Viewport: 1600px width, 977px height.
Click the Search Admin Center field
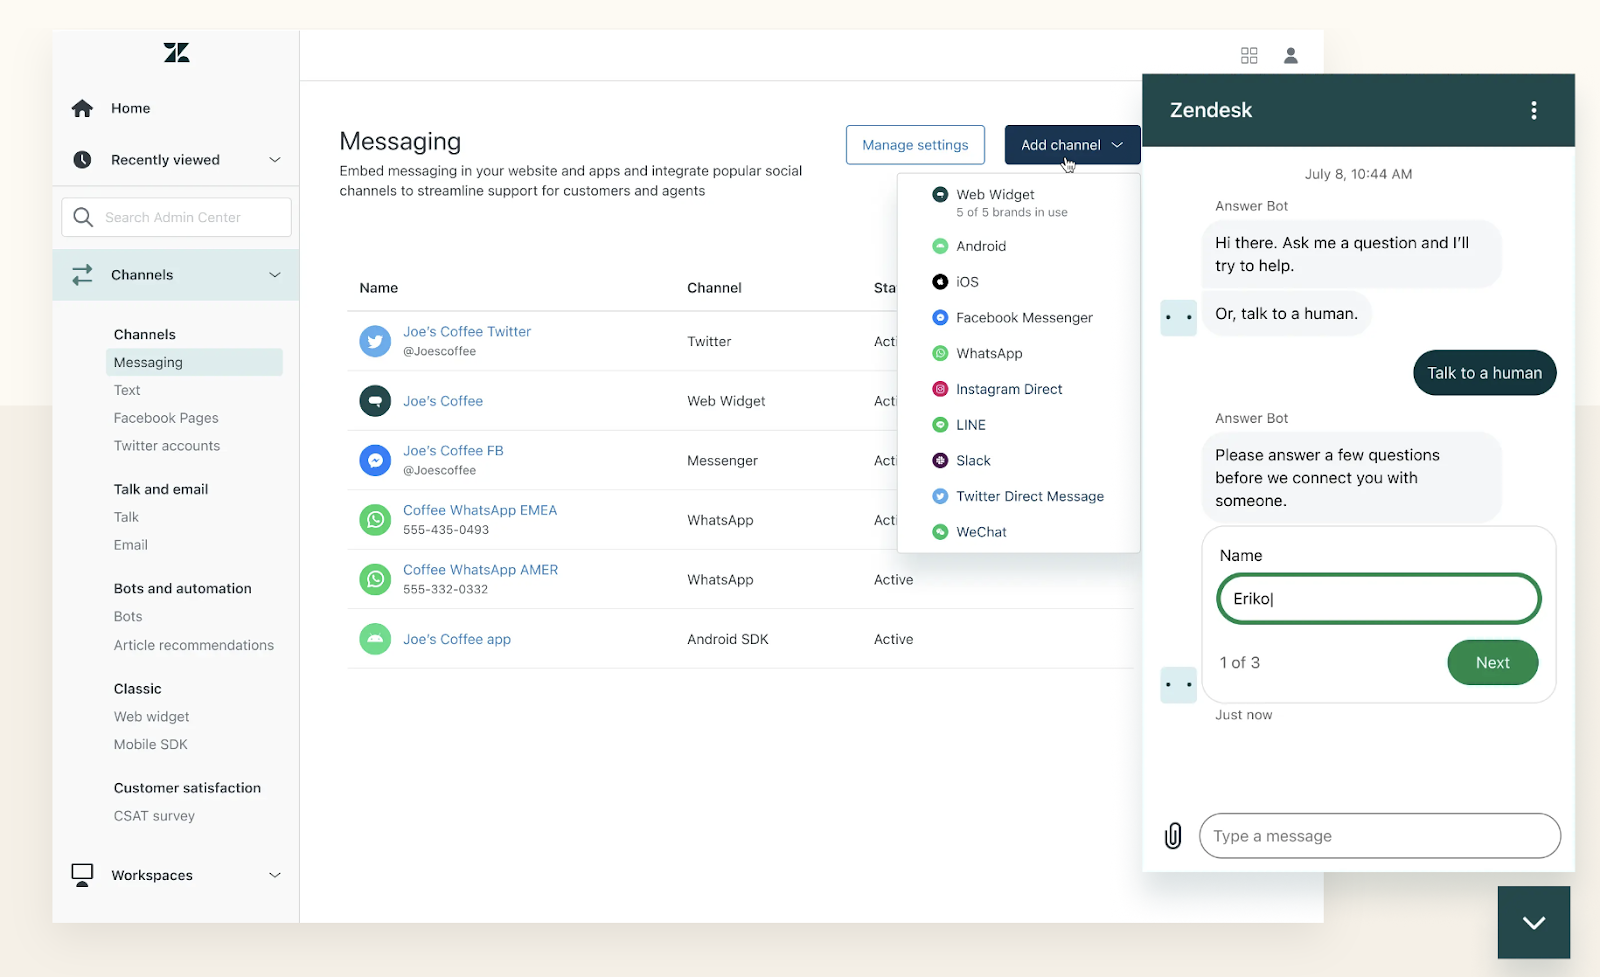point(177,217)
